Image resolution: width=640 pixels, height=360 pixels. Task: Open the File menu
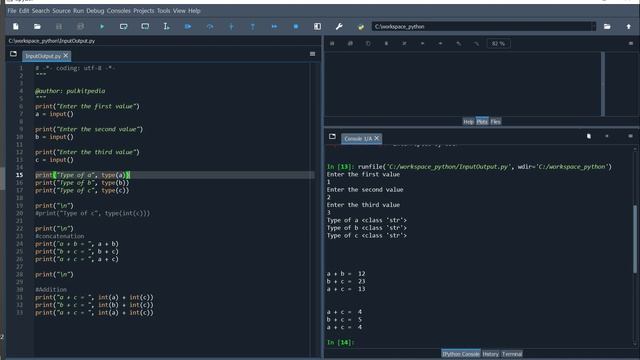(12, 11)
